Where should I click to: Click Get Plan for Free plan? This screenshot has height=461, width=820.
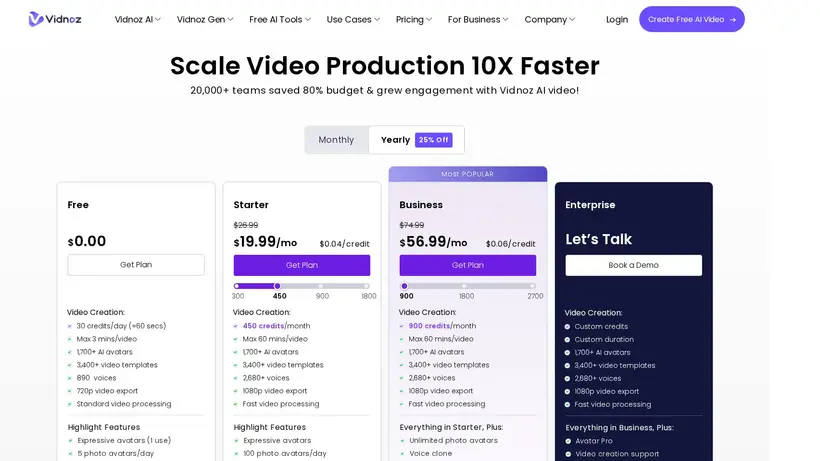(136, 265)
